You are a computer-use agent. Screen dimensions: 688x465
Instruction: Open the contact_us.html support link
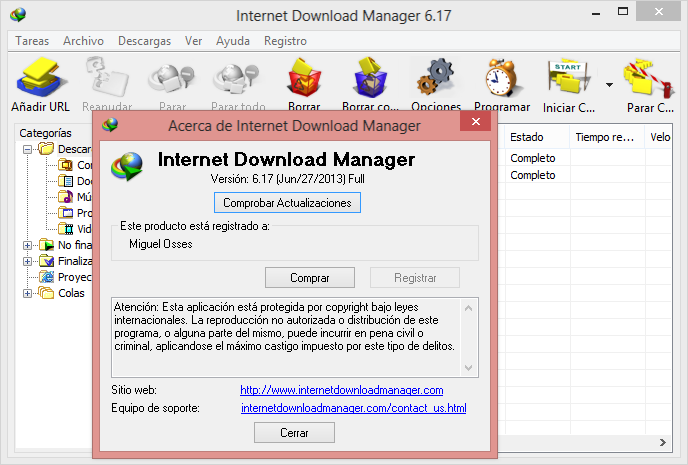click(354, 408)
